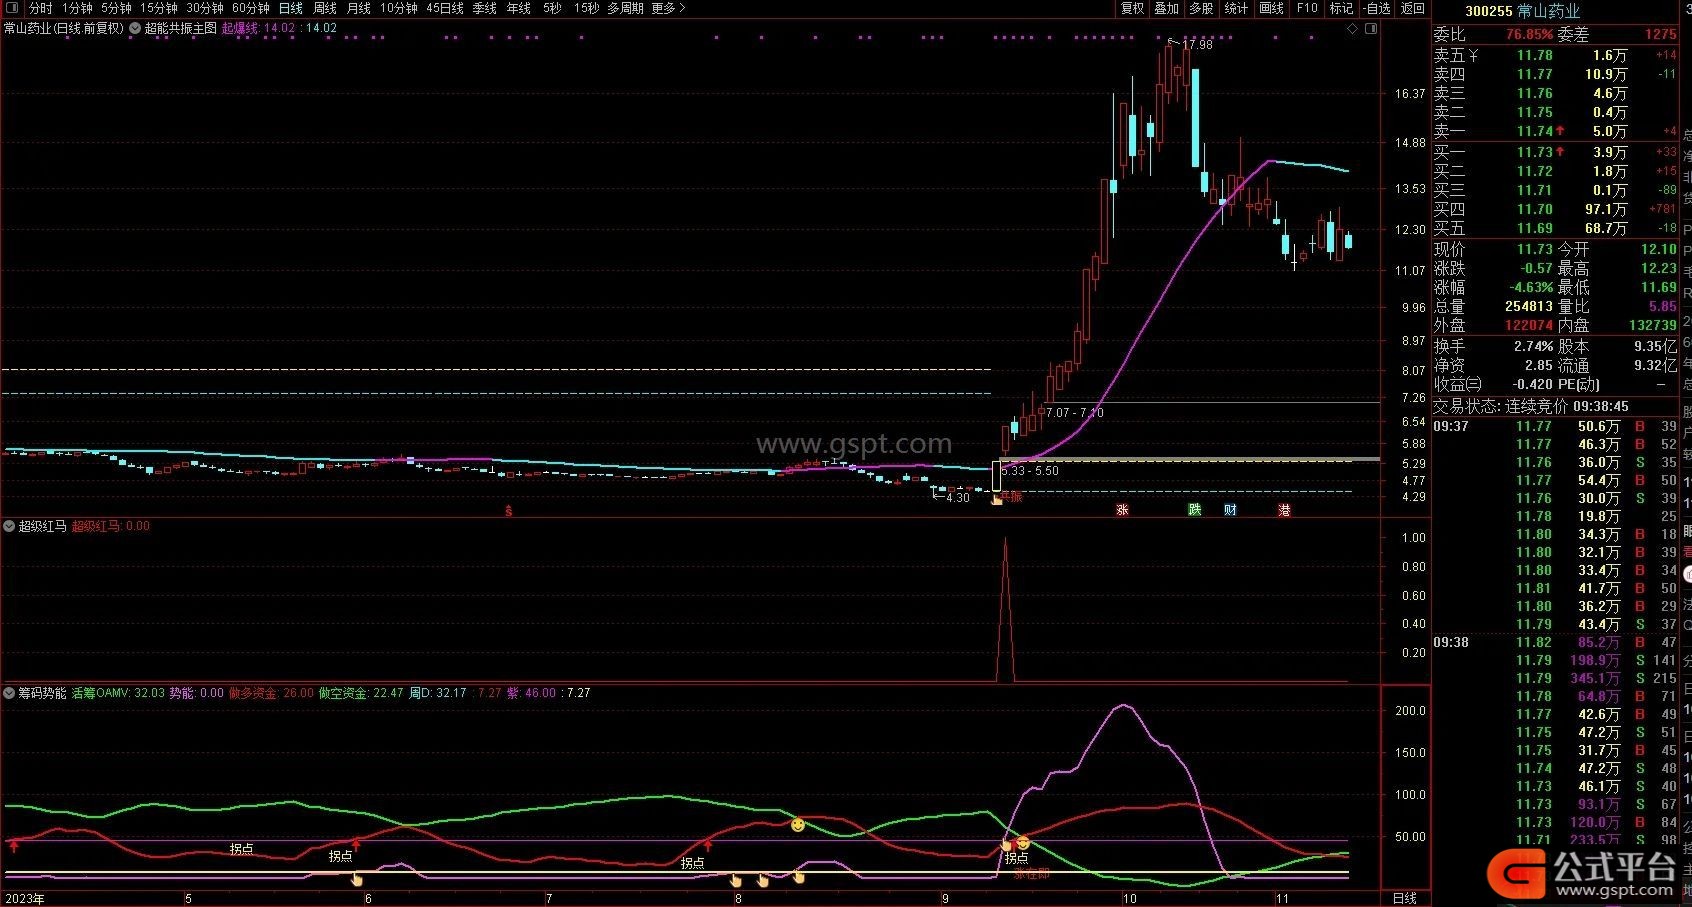Expand the 更多 periods list

point(668,8)
